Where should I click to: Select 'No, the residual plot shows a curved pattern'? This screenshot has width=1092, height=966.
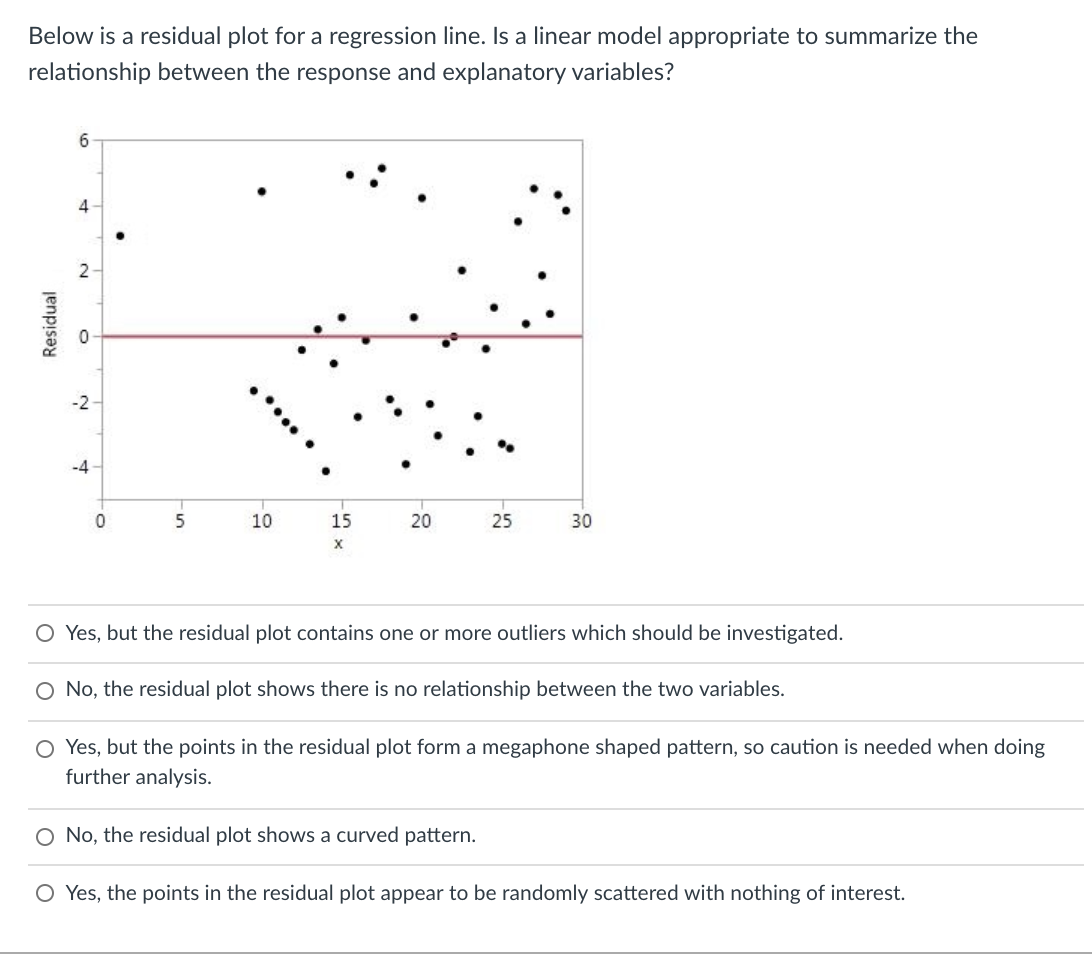[44, 835]
